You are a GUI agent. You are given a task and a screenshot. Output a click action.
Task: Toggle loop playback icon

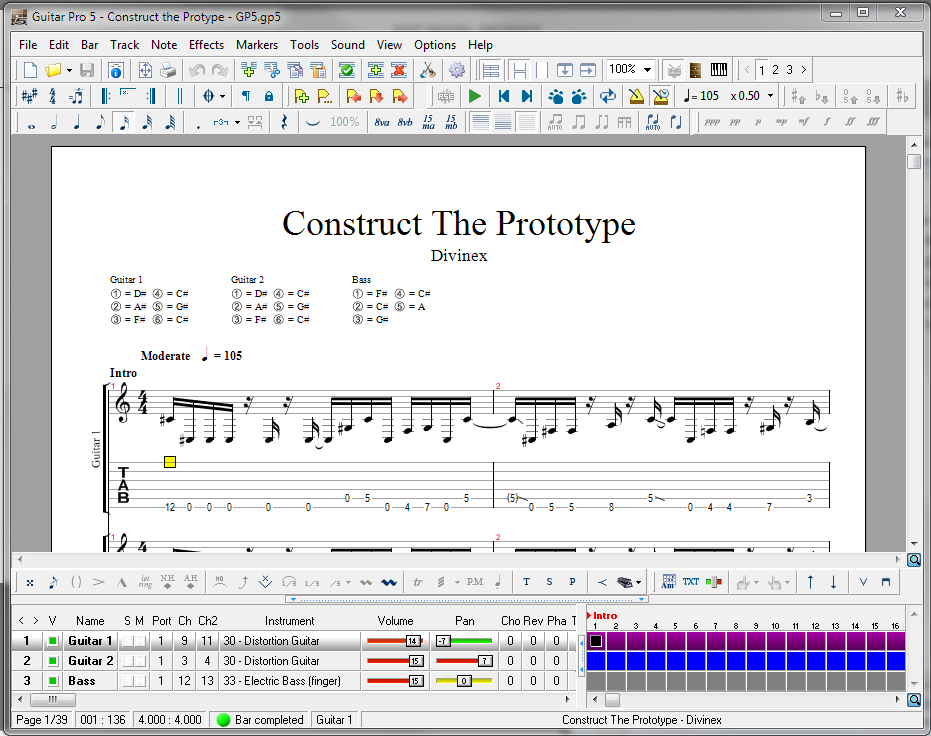point(607,96)
